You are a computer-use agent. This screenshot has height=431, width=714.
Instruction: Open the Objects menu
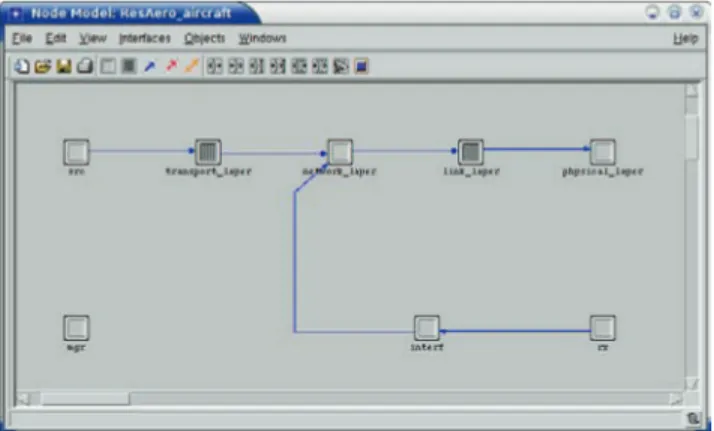pyautogui.click(x=204, y=38)
